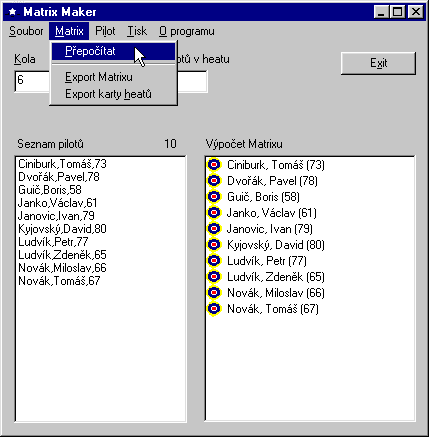Click the roundel icon beside Ciniburk, Tomáš

214,165
